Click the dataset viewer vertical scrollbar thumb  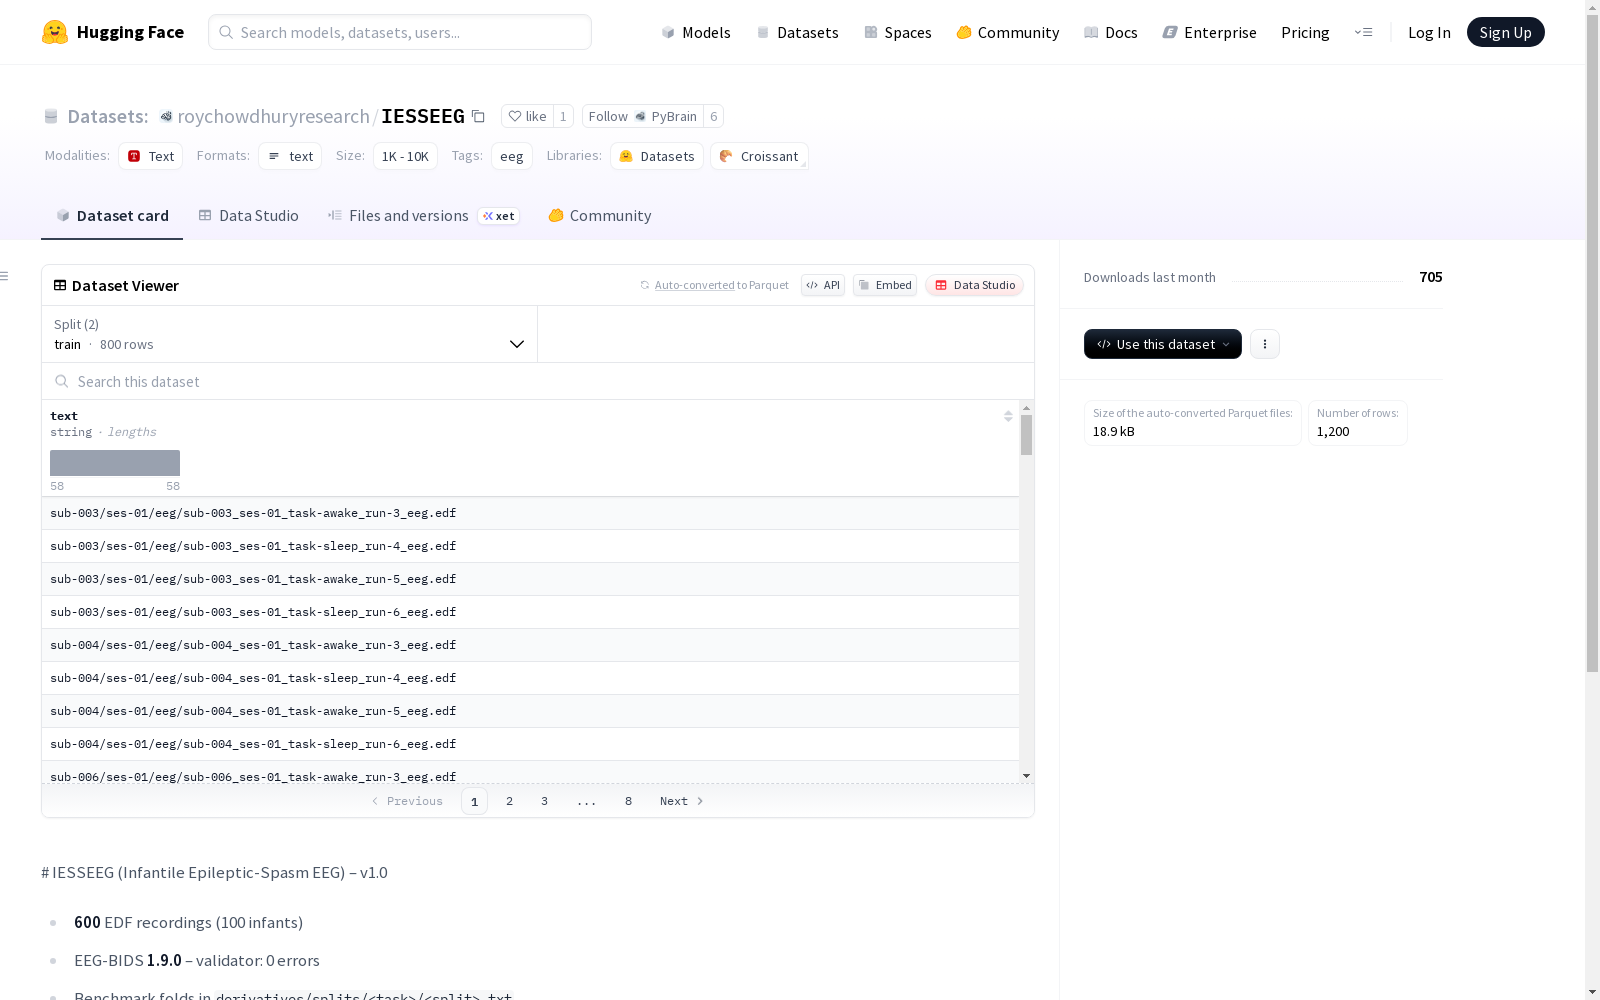[x=1026, y=435]
